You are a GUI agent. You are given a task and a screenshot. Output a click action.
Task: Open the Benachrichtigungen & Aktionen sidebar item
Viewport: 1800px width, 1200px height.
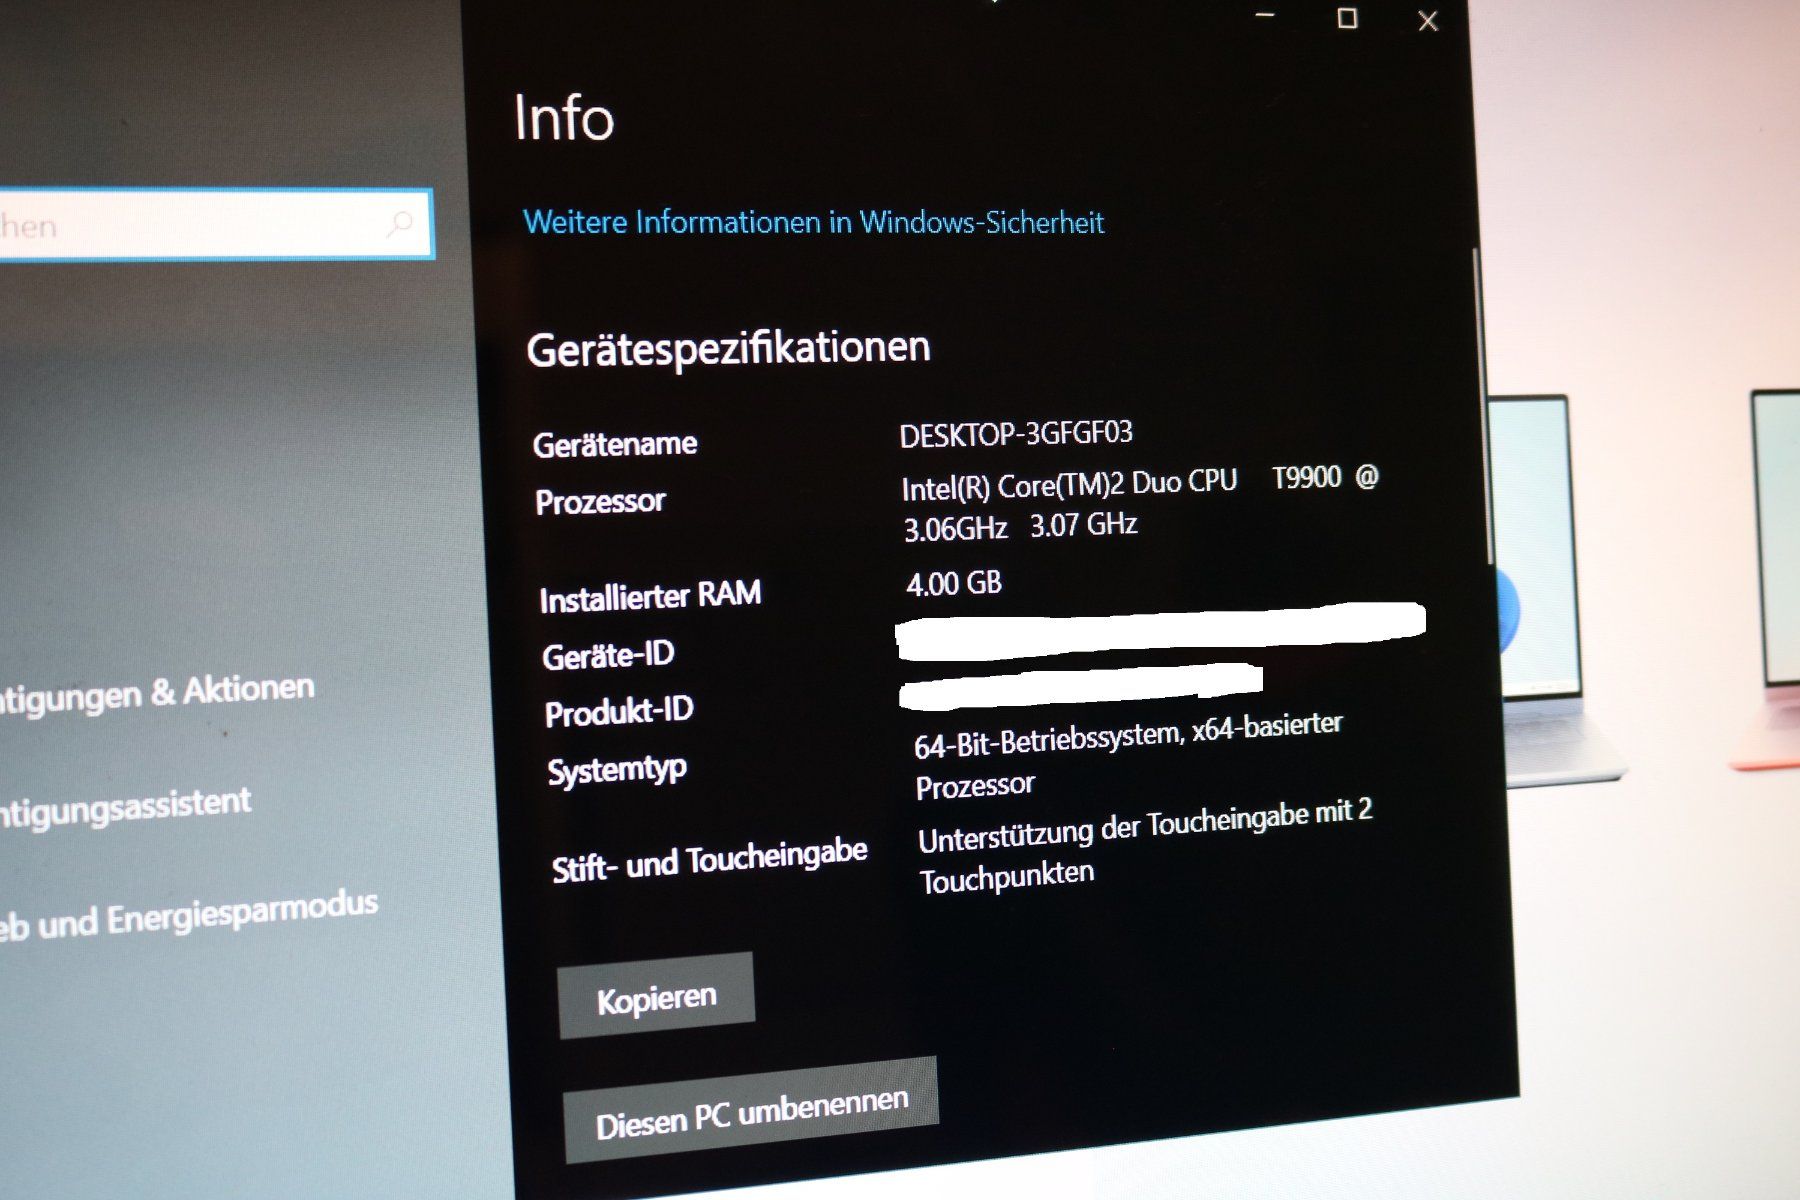pyautogui.click(x=156, y=693)
